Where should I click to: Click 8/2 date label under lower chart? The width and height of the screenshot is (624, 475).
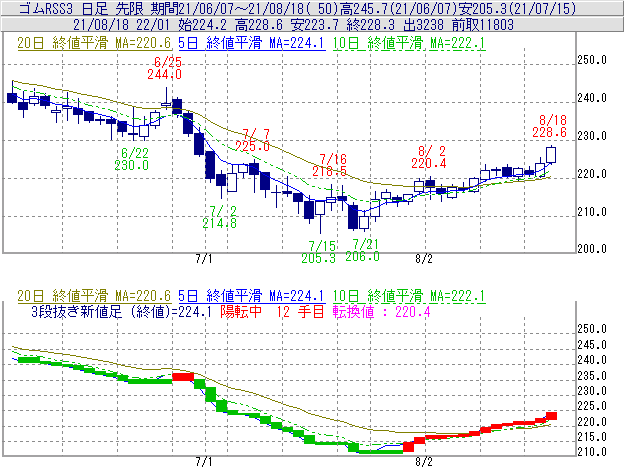point(424,462)
